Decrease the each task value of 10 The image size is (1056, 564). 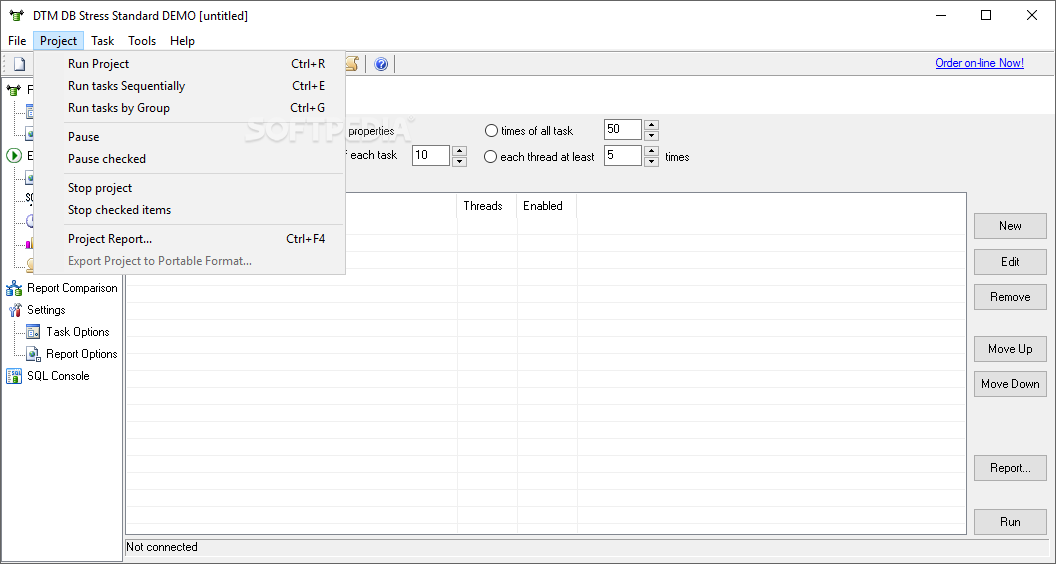tap(459, 161)
